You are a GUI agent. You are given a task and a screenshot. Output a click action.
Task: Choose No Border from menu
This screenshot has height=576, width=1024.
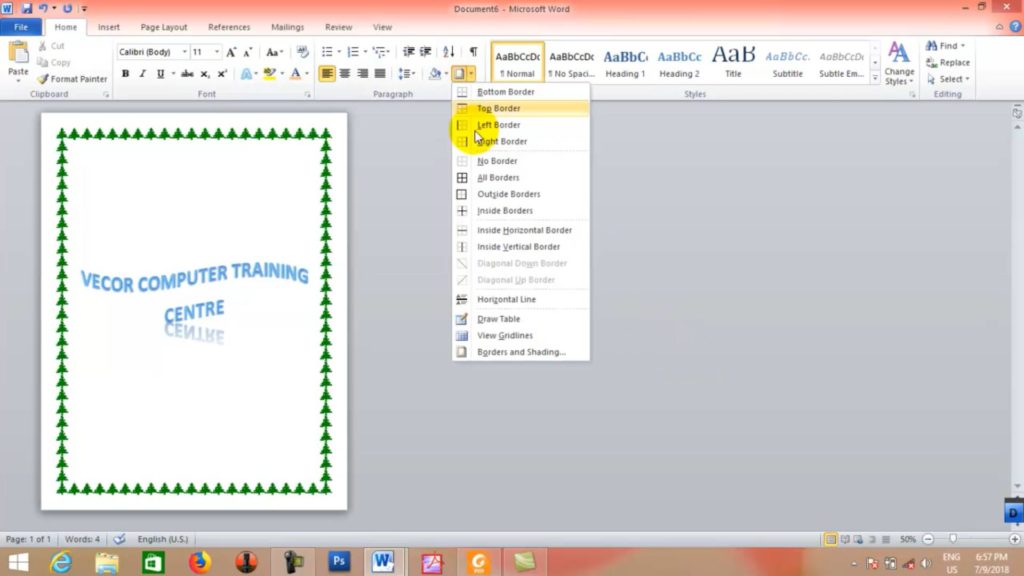pos(521,161)
